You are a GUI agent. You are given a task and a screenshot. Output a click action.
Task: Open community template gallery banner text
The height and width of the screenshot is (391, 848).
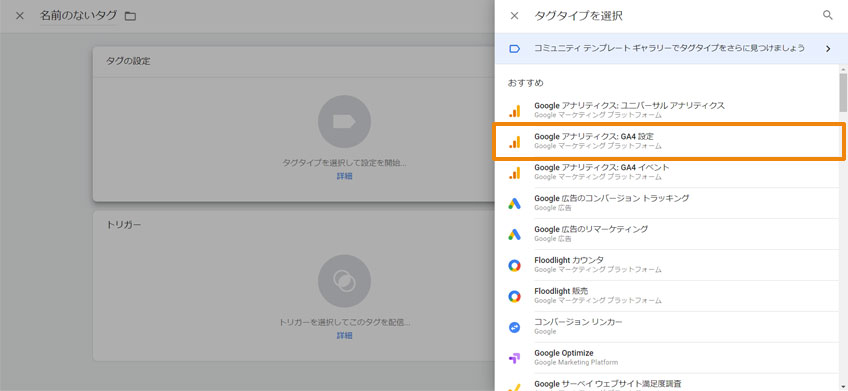pos(669,48)
